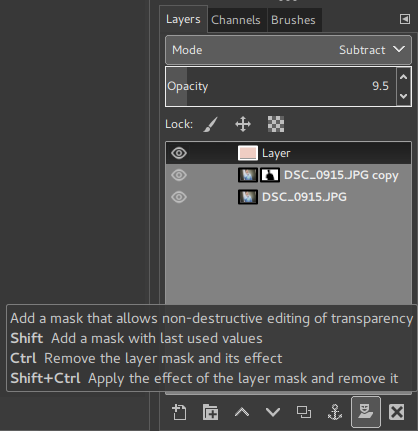Image resolution: width=418 pixels, height=431 pixels.
Task: Anchor the floating layer
Action: pos(335,412)
